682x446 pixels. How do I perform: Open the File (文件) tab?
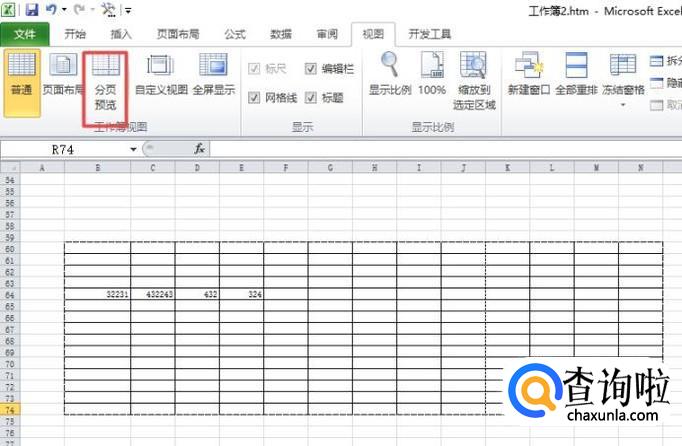25,34
